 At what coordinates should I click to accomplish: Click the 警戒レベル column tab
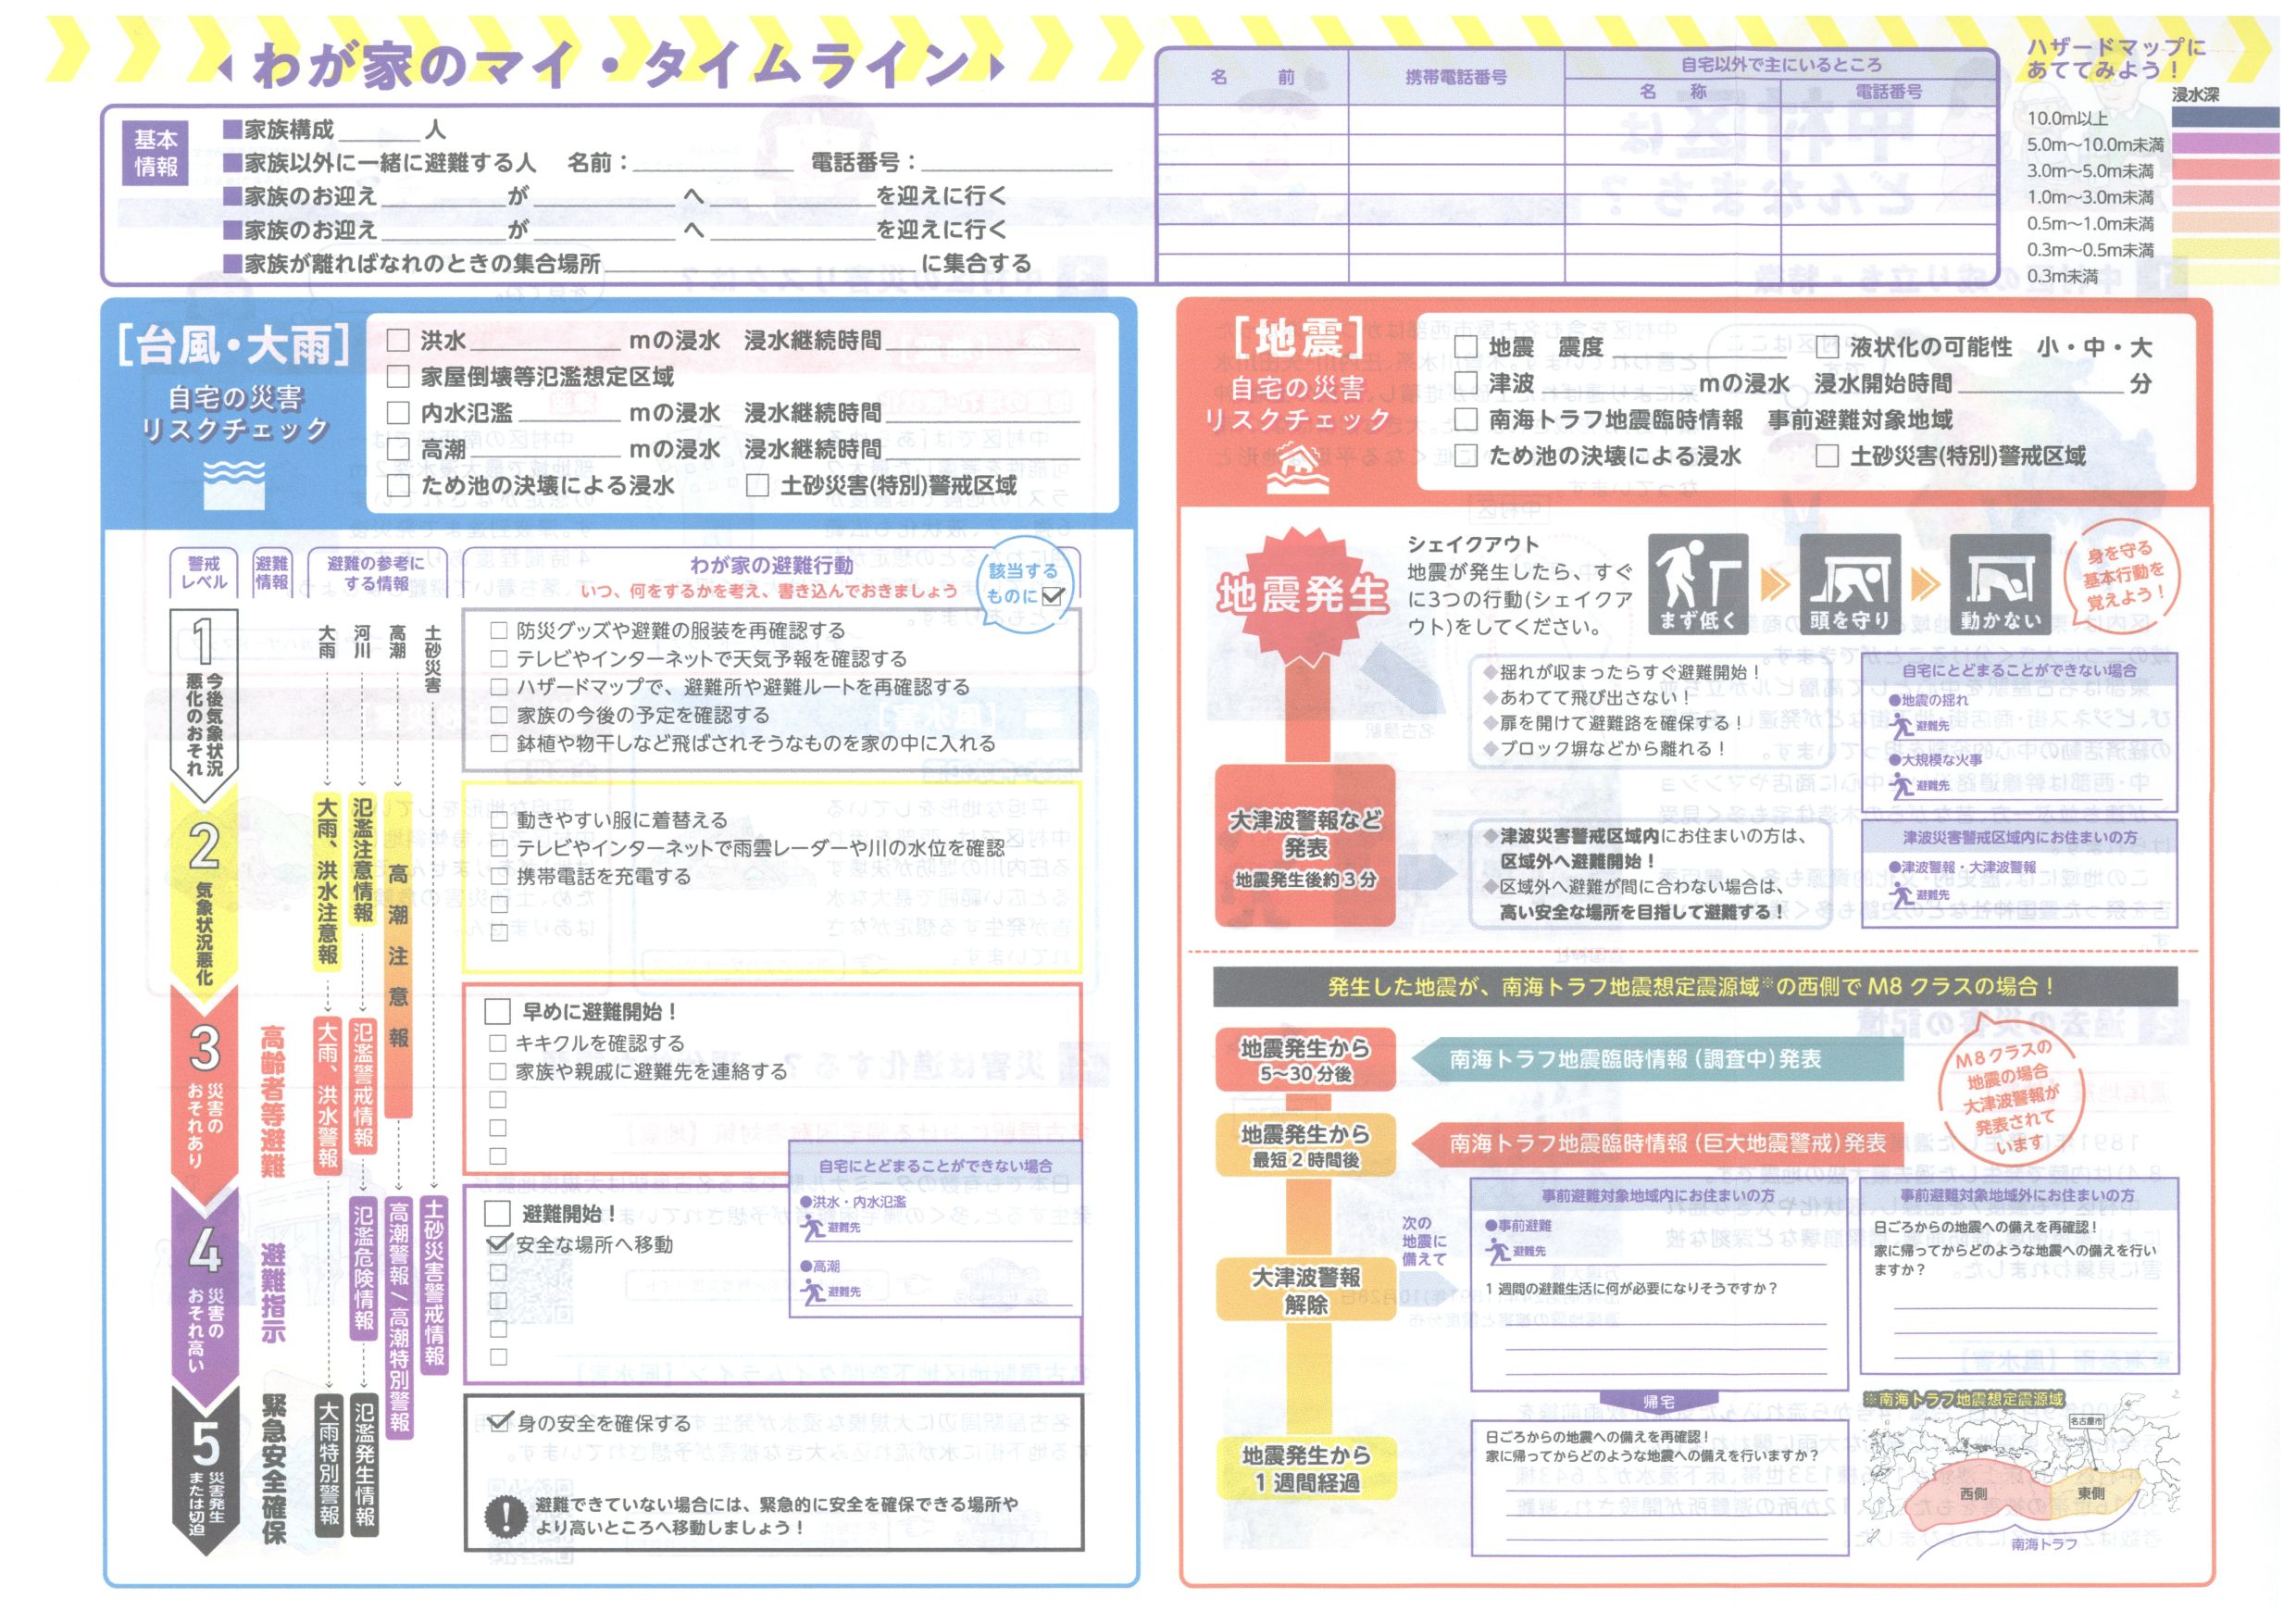204,573
